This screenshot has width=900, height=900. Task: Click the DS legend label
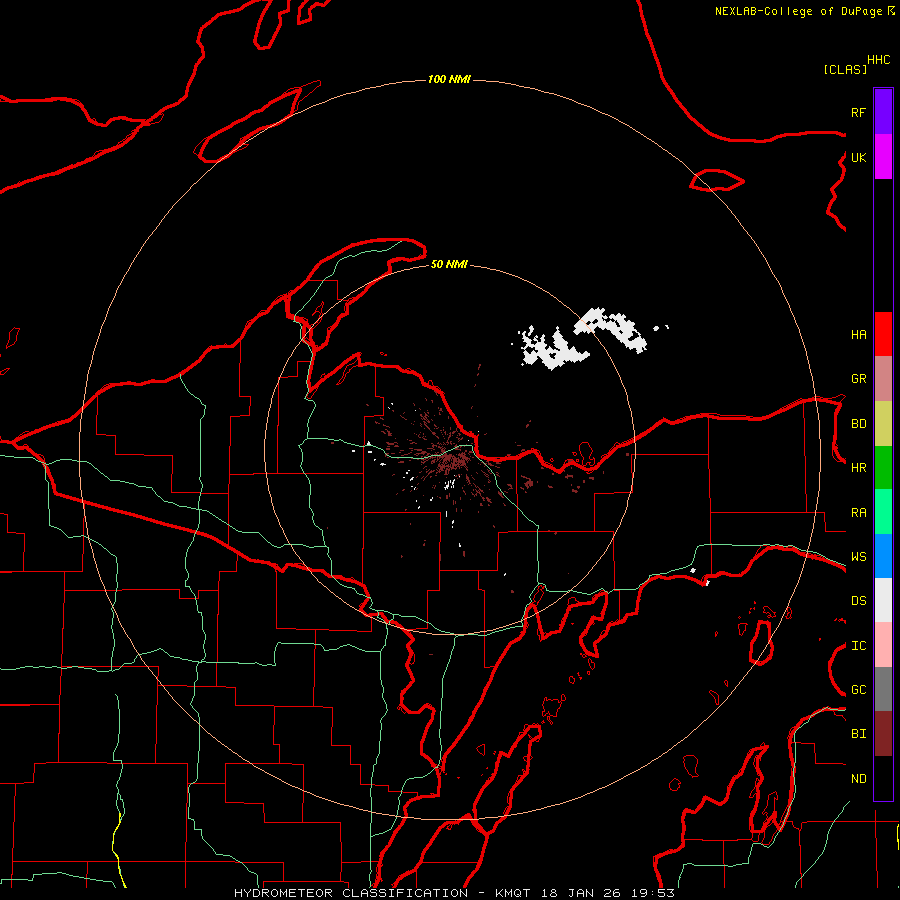[858, 600]
